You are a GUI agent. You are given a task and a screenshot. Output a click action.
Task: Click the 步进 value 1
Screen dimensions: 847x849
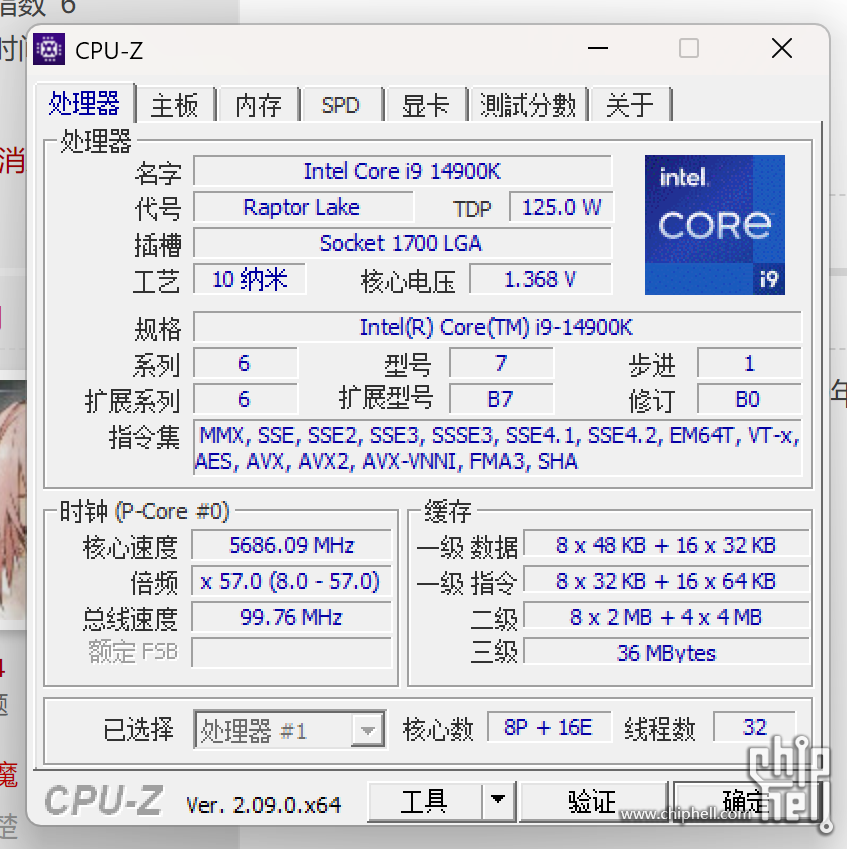point(750,363)
